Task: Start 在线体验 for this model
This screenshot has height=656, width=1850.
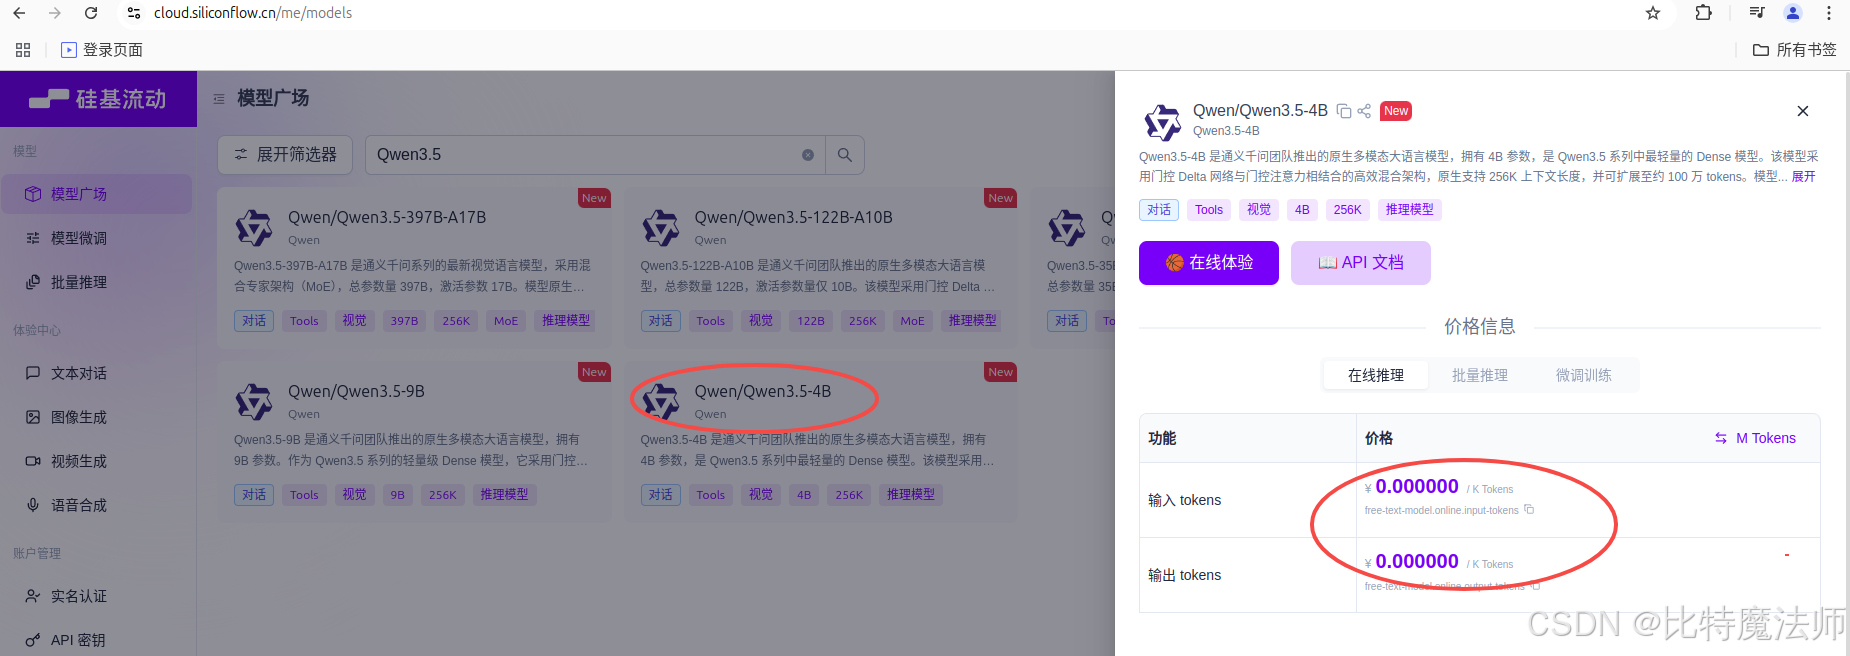Action: click(x=1209, y=263)
